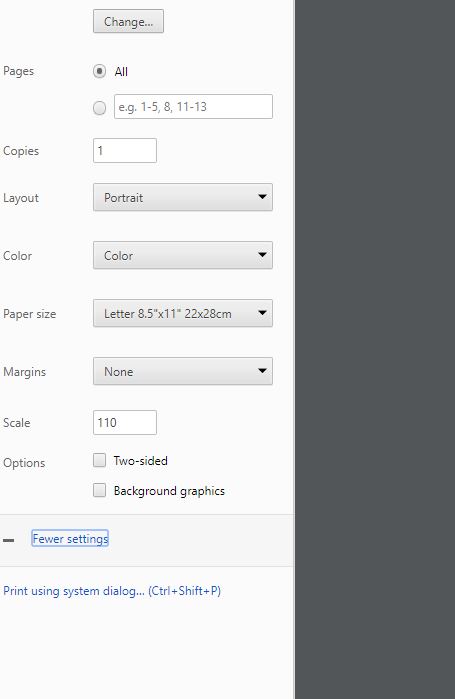
Task: Click the minus icon beside Fewer settings
Action: click(x=8, y=540)
